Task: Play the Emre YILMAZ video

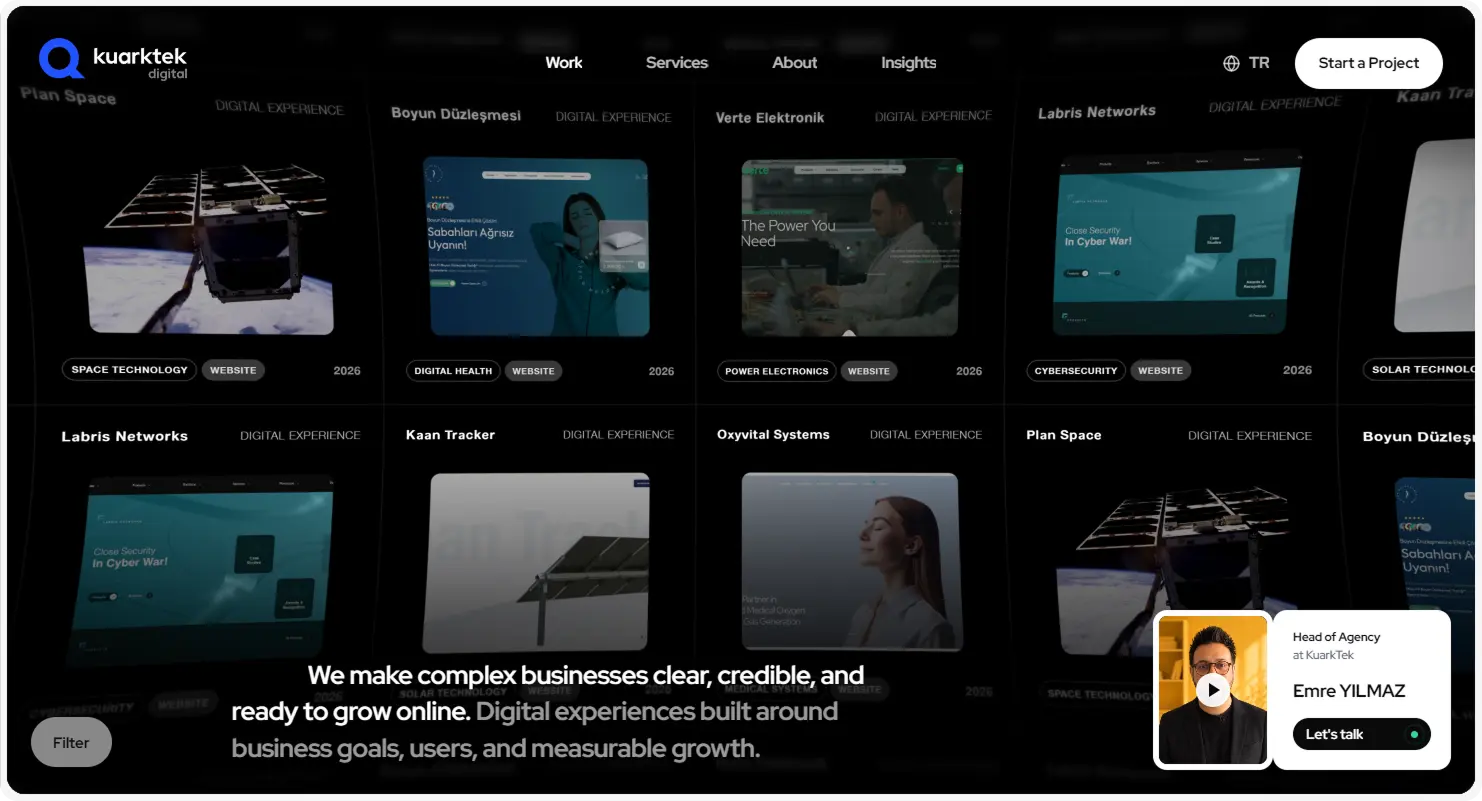Action: tap(1213, 690)
